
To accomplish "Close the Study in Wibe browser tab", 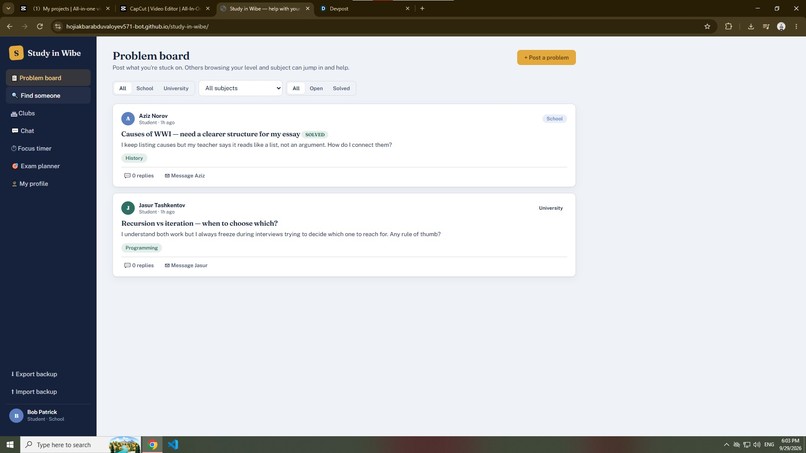I will coord(307,9).
